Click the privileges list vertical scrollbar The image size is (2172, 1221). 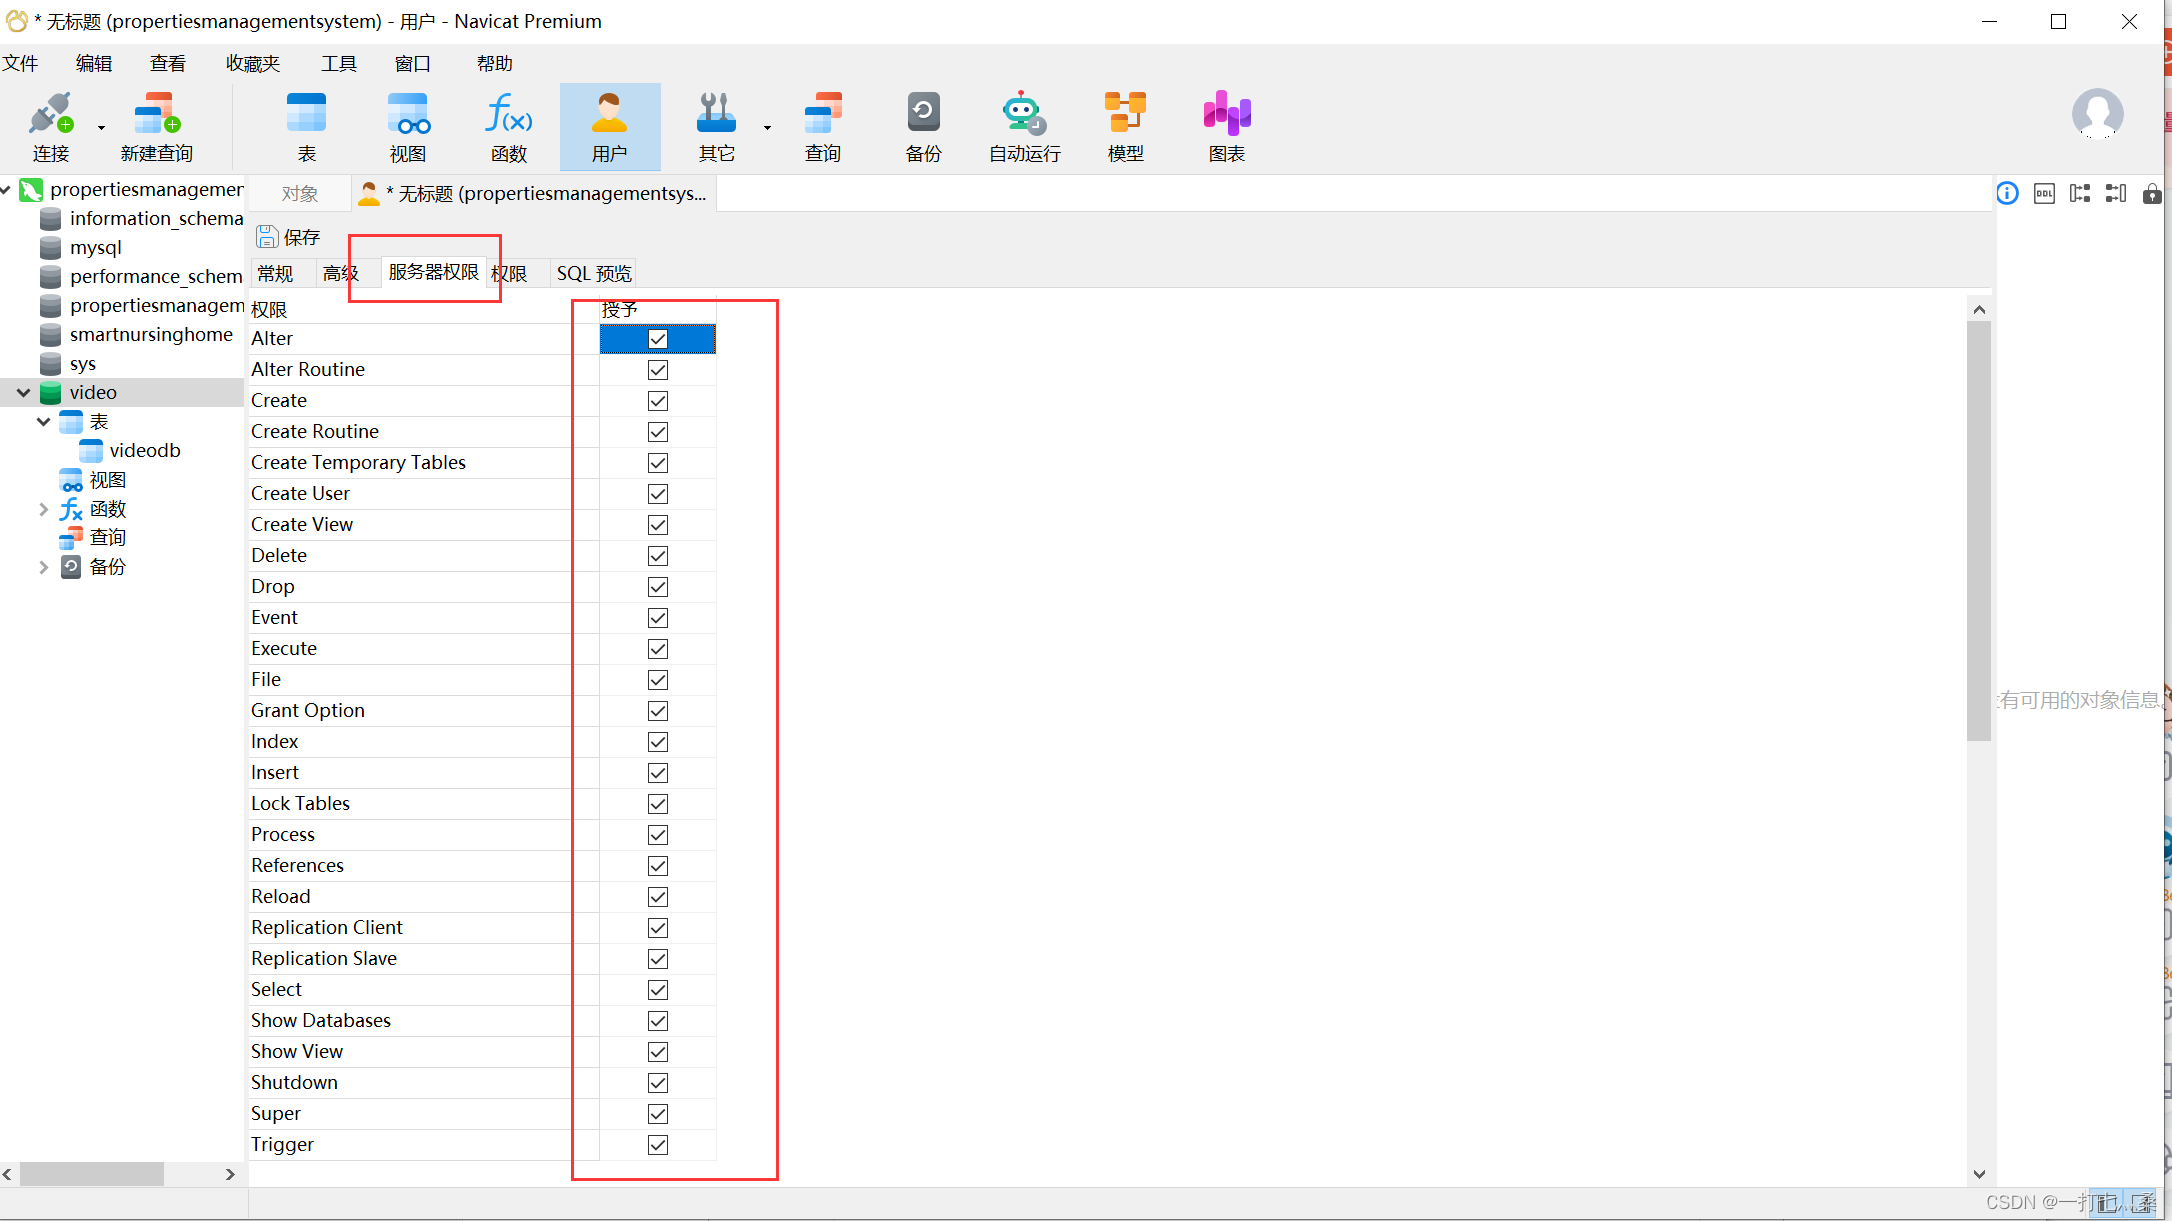[x=1978, y=530]
